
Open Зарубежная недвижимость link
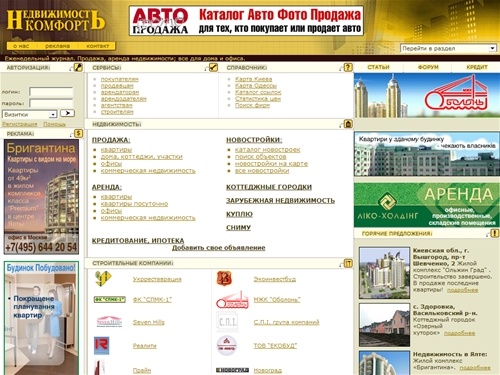point(280,201)
